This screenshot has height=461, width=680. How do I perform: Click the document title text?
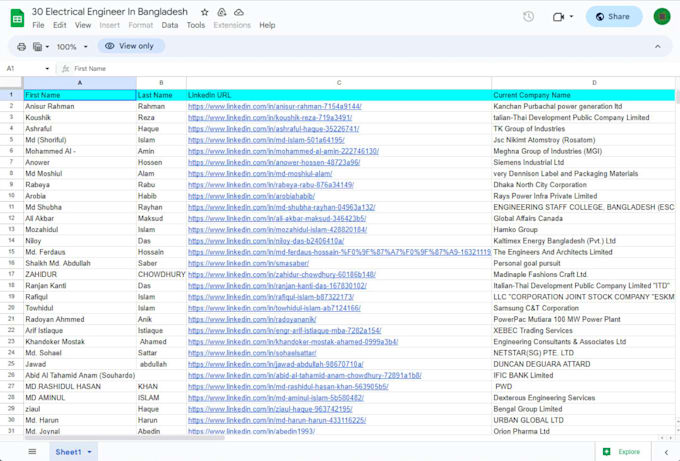(110, 12)
